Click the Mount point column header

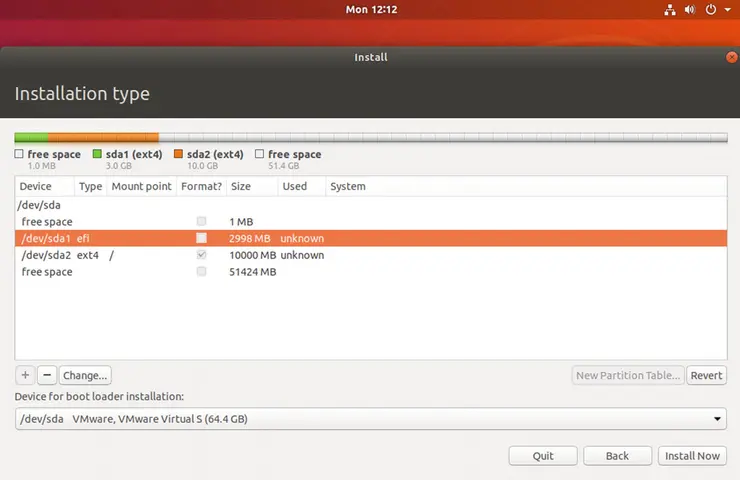141,186
